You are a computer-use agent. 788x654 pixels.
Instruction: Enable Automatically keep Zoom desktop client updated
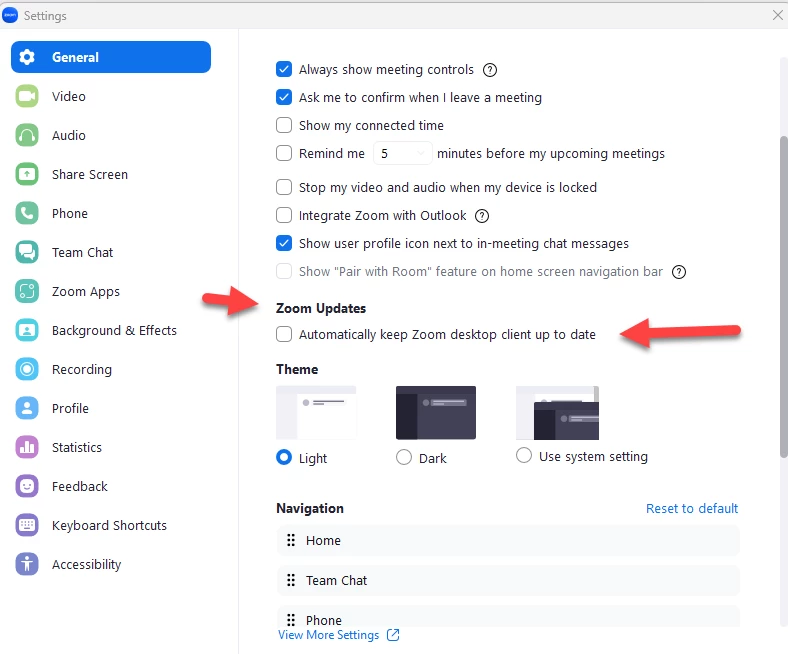point(284,334)
